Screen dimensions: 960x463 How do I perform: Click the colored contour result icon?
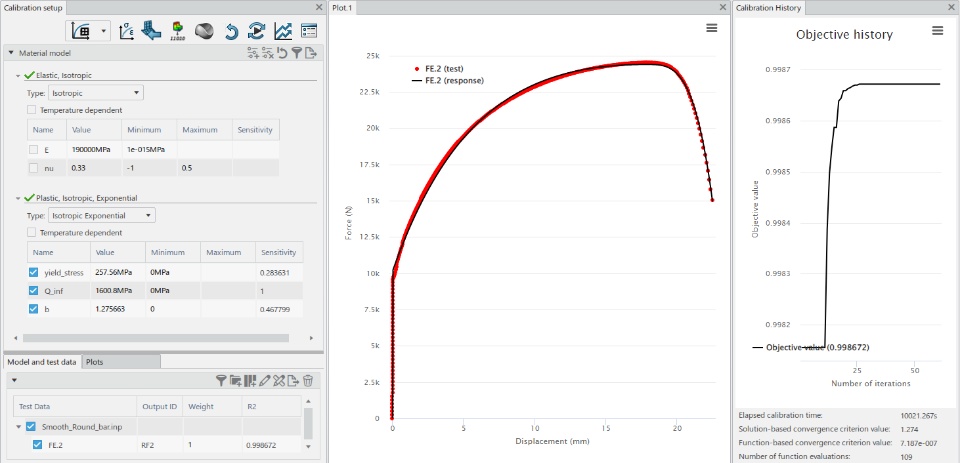(178, 31)
